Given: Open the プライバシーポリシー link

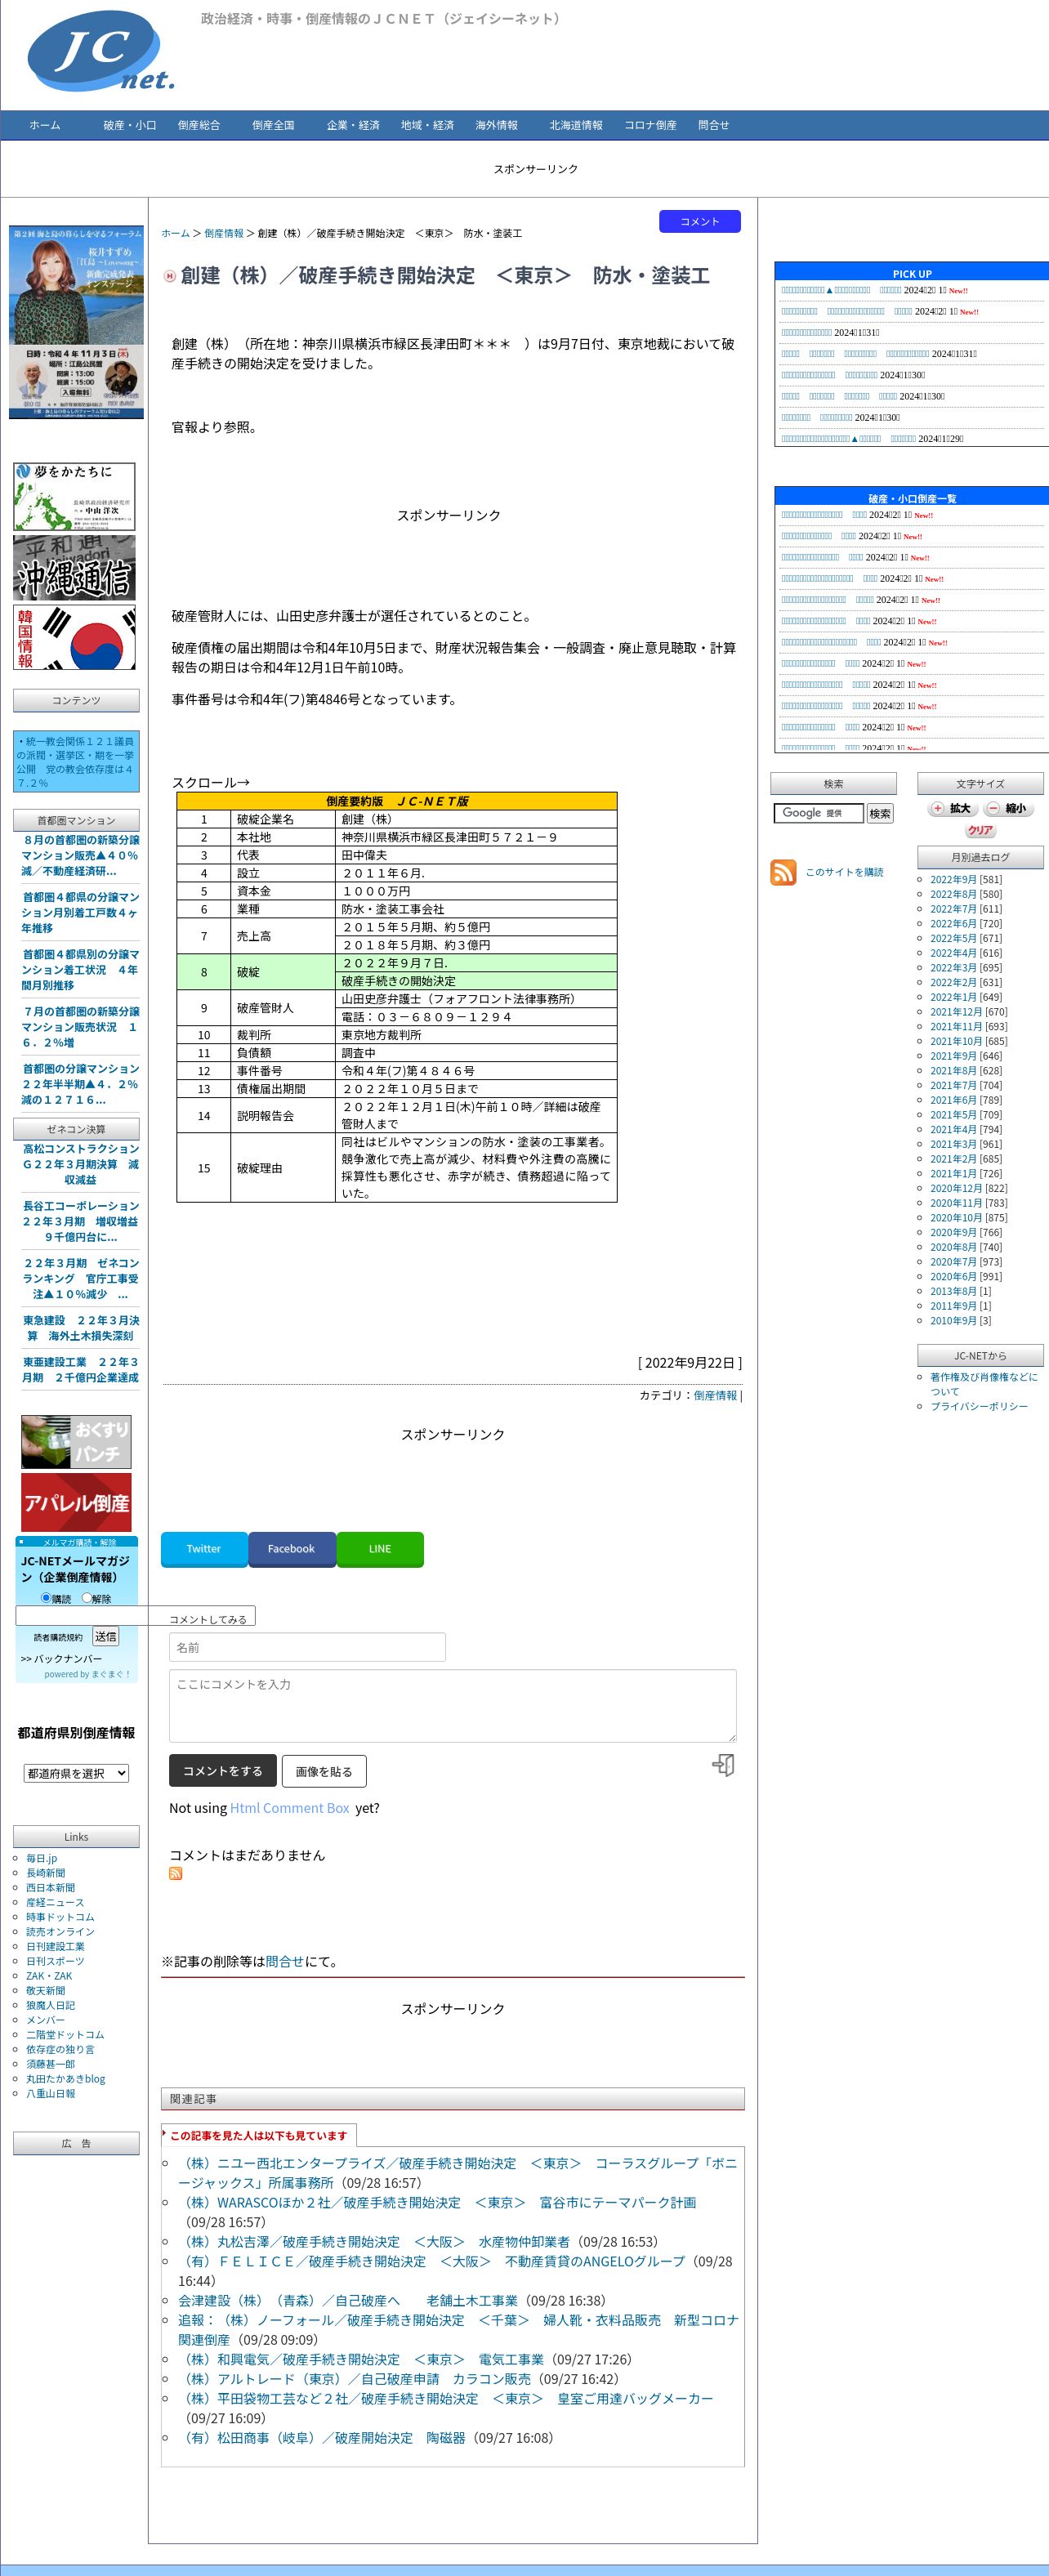Looking at the screenshot, I should tap(979, 1406).
